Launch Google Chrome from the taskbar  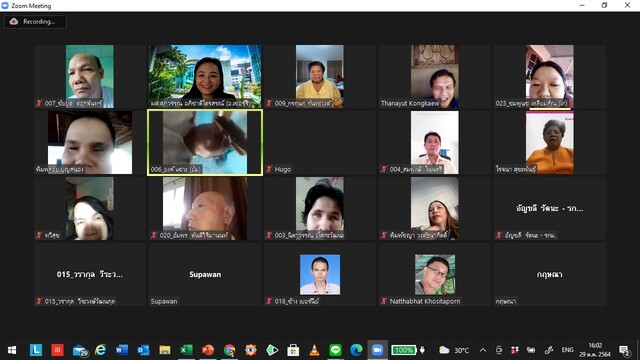(x=229, y=350)
